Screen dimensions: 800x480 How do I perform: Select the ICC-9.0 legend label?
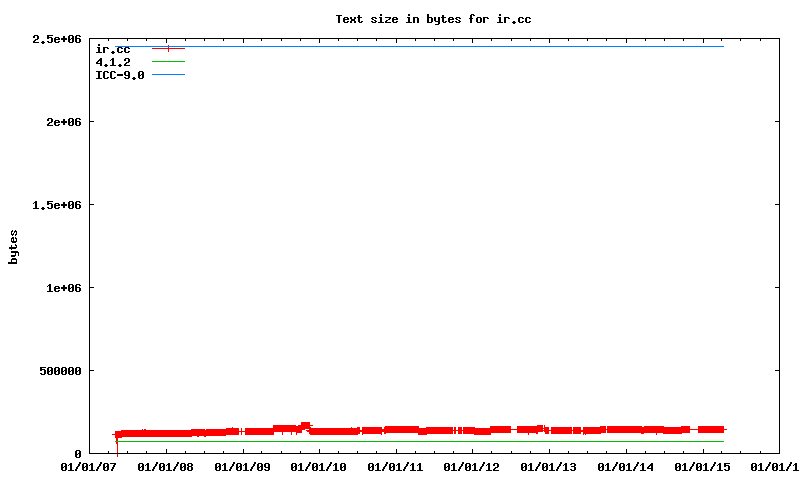pyautogui.click(x=119, y=75)
